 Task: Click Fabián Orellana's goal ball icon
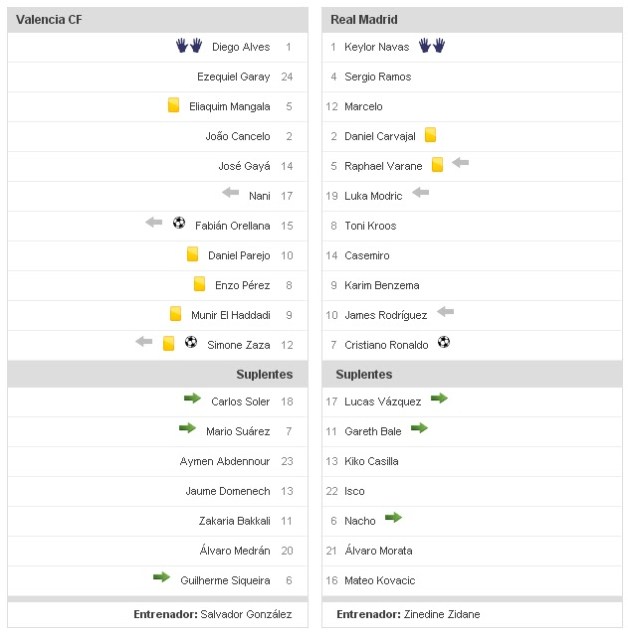tap(179, 224)
